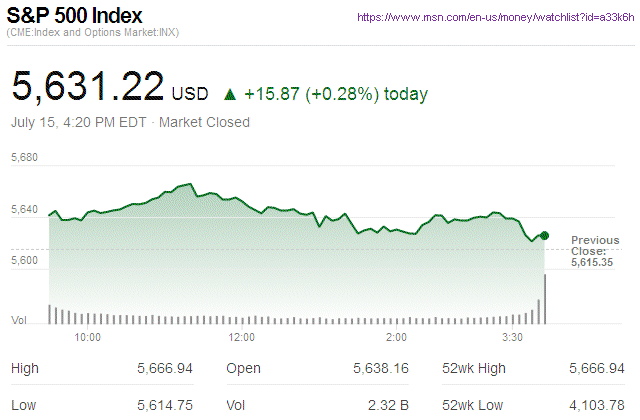Click the tallest volume bar at chart end
This screenshot has height=420, width=640.
click(x=545, y=298)
